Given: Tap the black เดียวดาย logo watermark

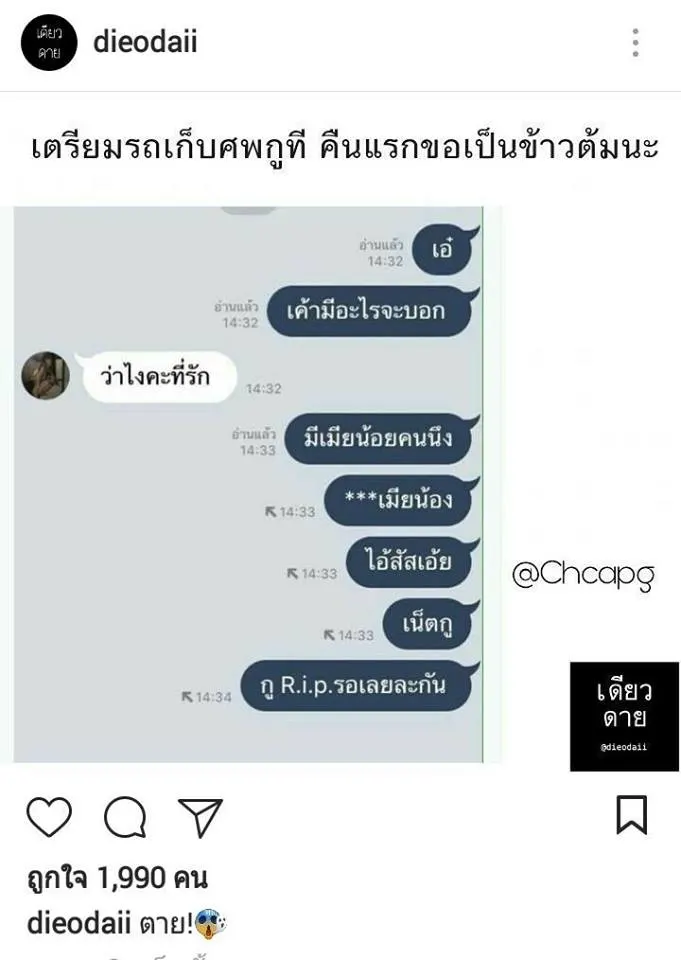Looking at the screenshot, I should (x=625, y=716).
